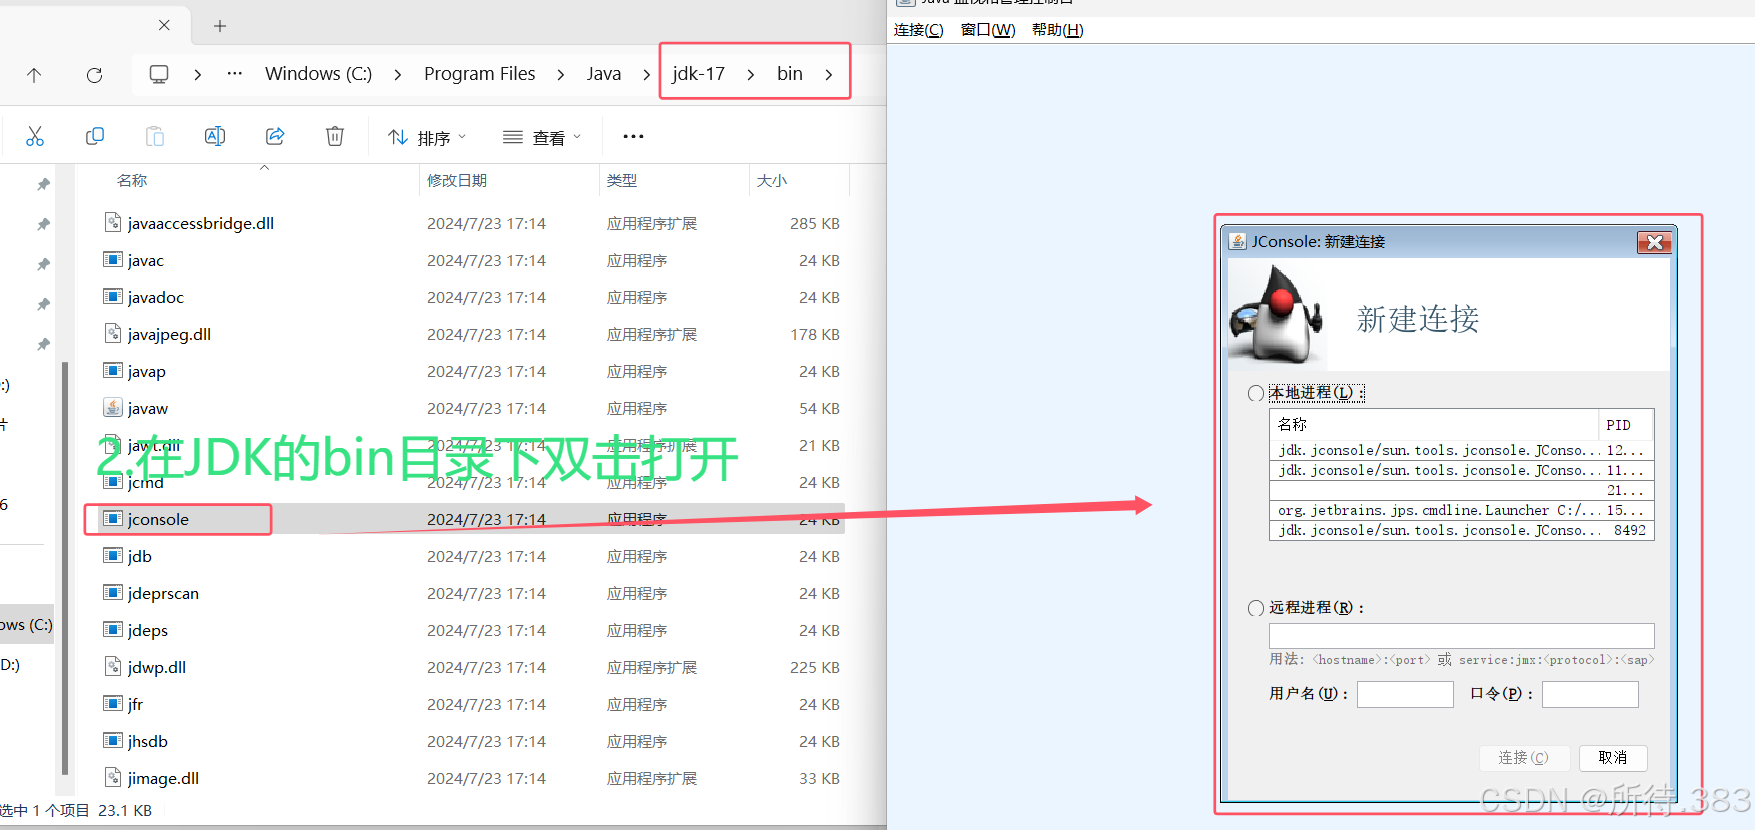Click Java folder in the address bar
The height and width of the screenshot is (830, 1755).
tap(604, 74)
